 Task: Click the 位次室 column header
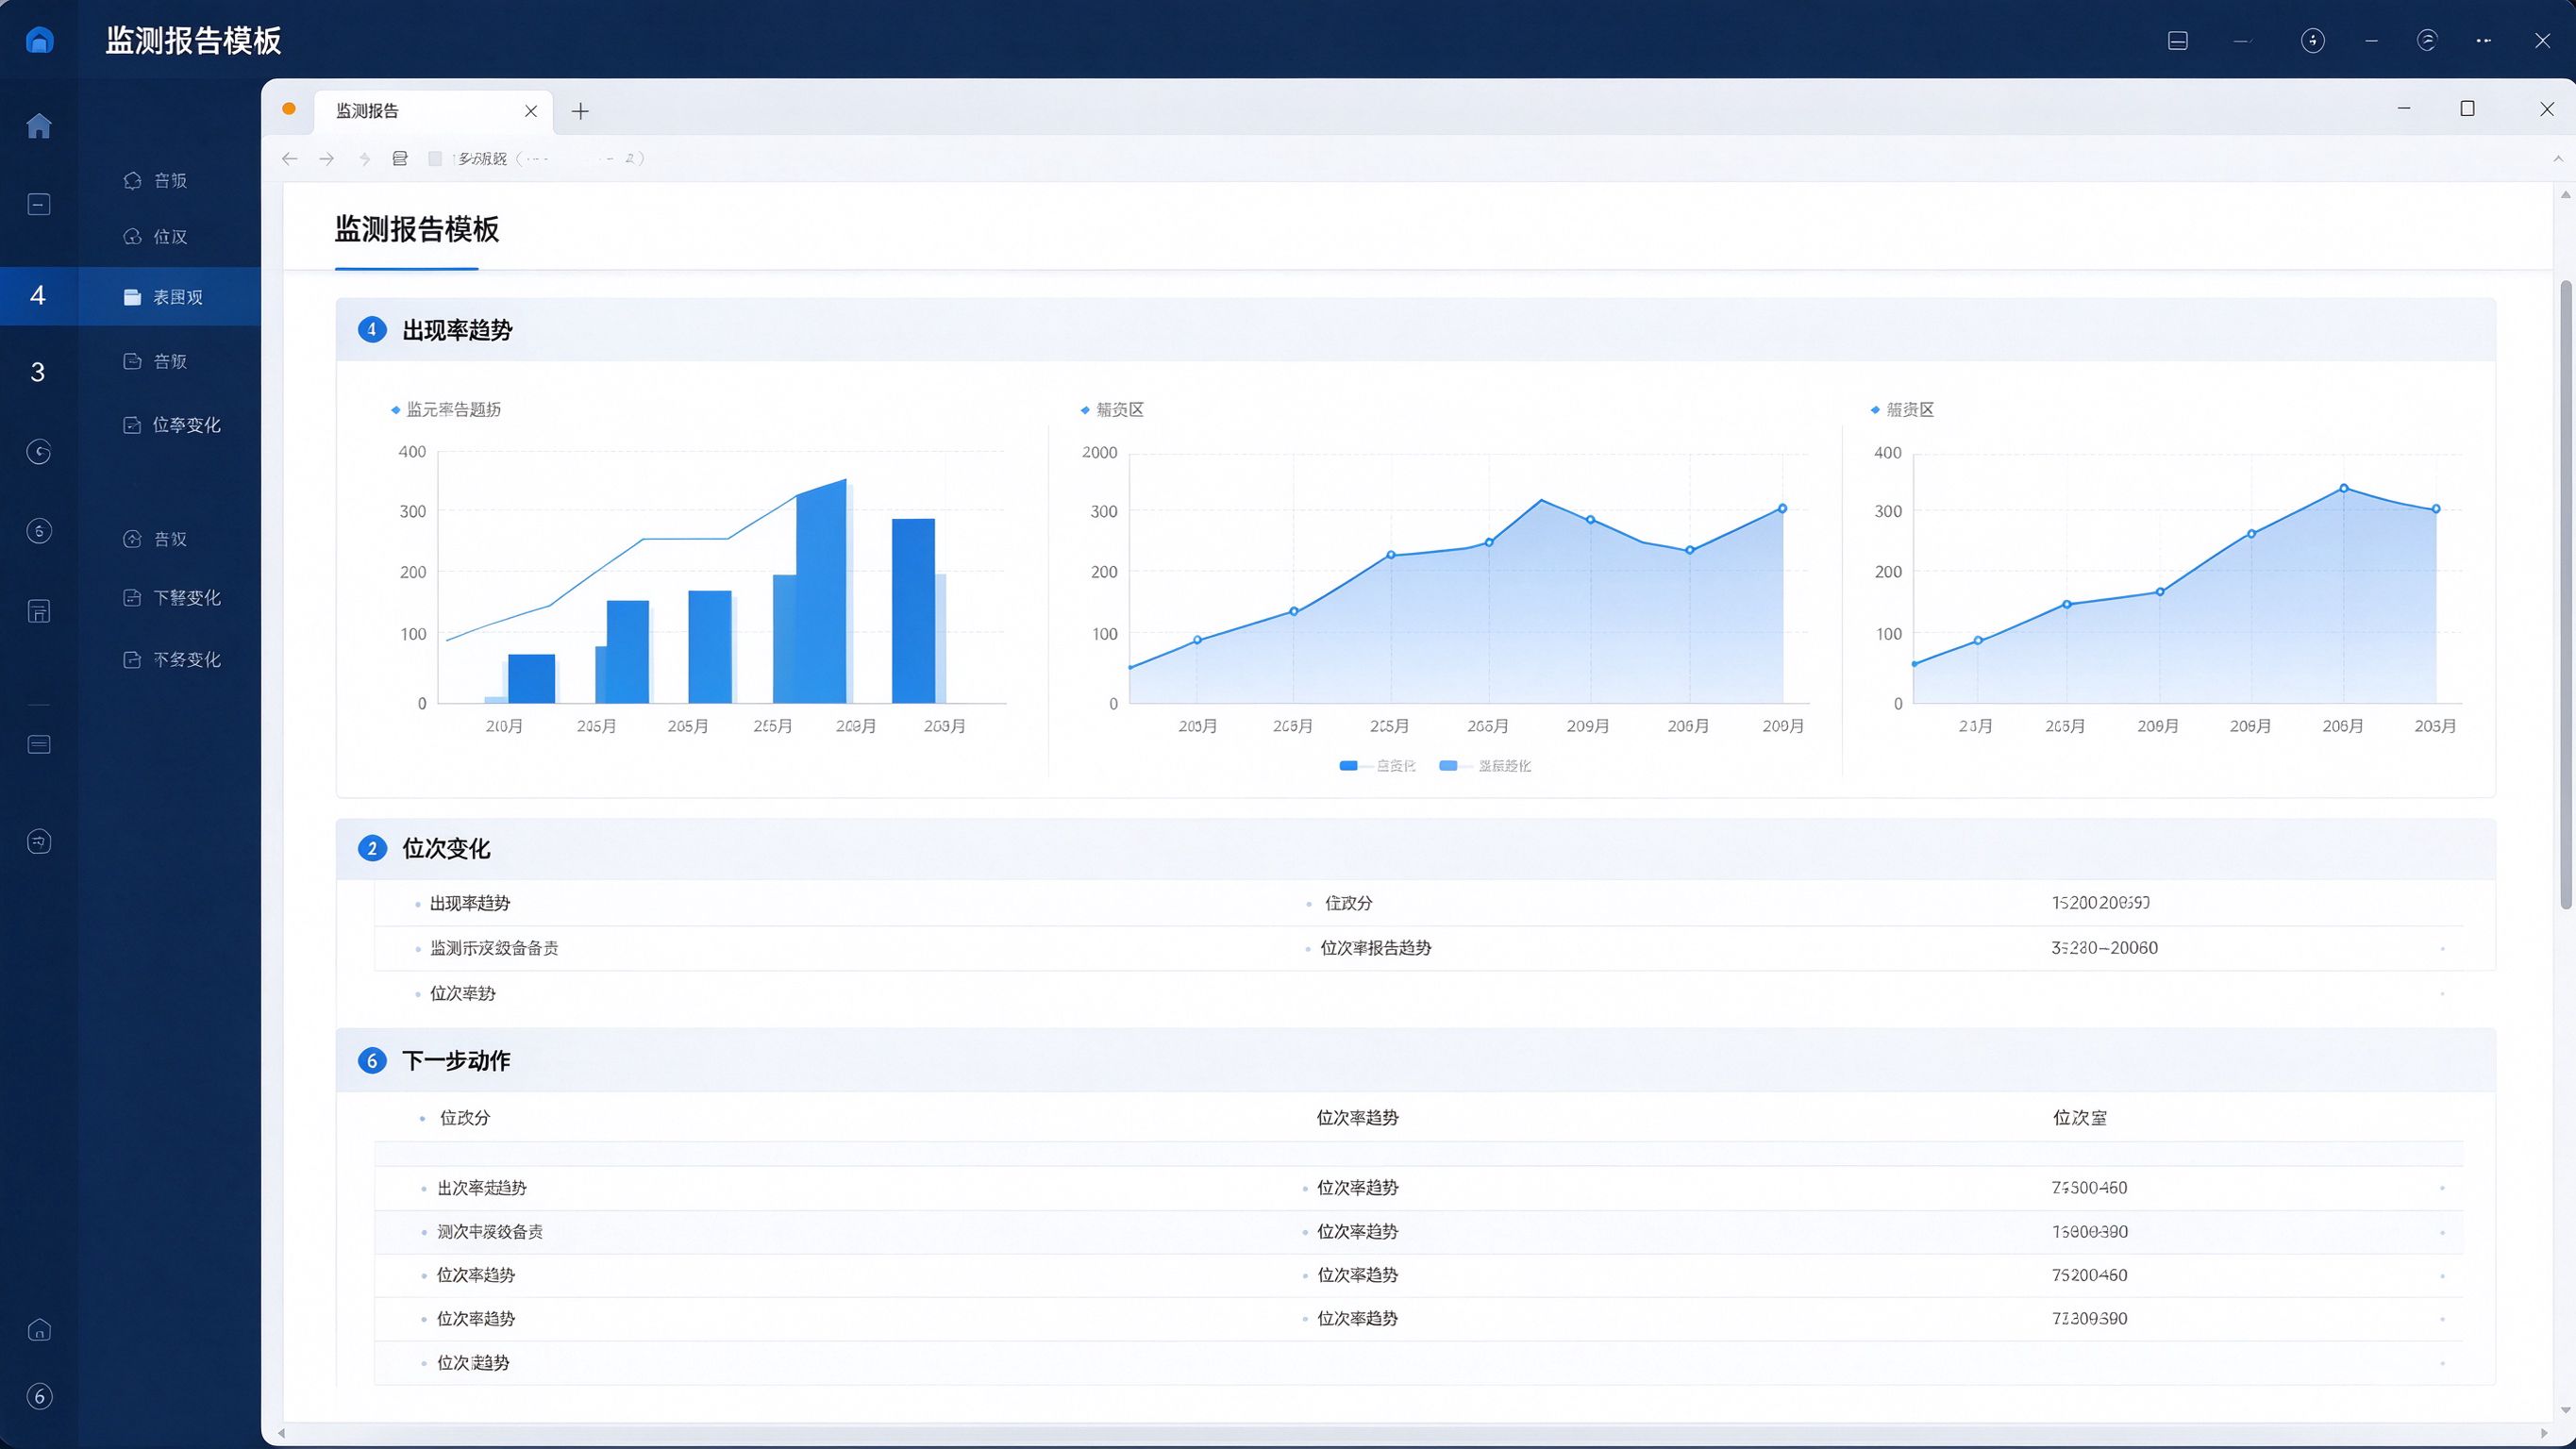point(2080,1118)
